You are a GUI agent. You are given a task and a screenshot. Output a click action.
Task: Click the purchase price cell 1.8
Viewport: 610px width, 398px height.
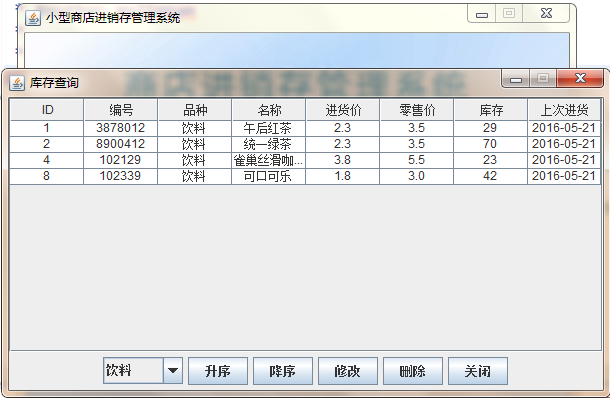pos(342,176)
